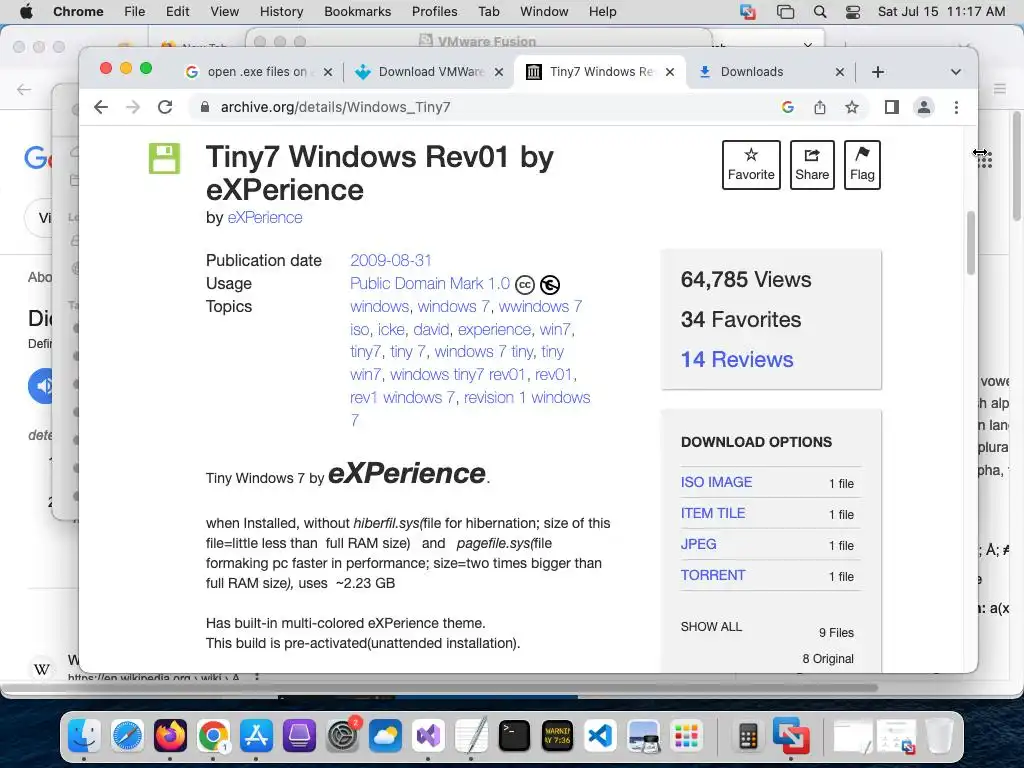Open System Settings from the Dock

[342, 736]
